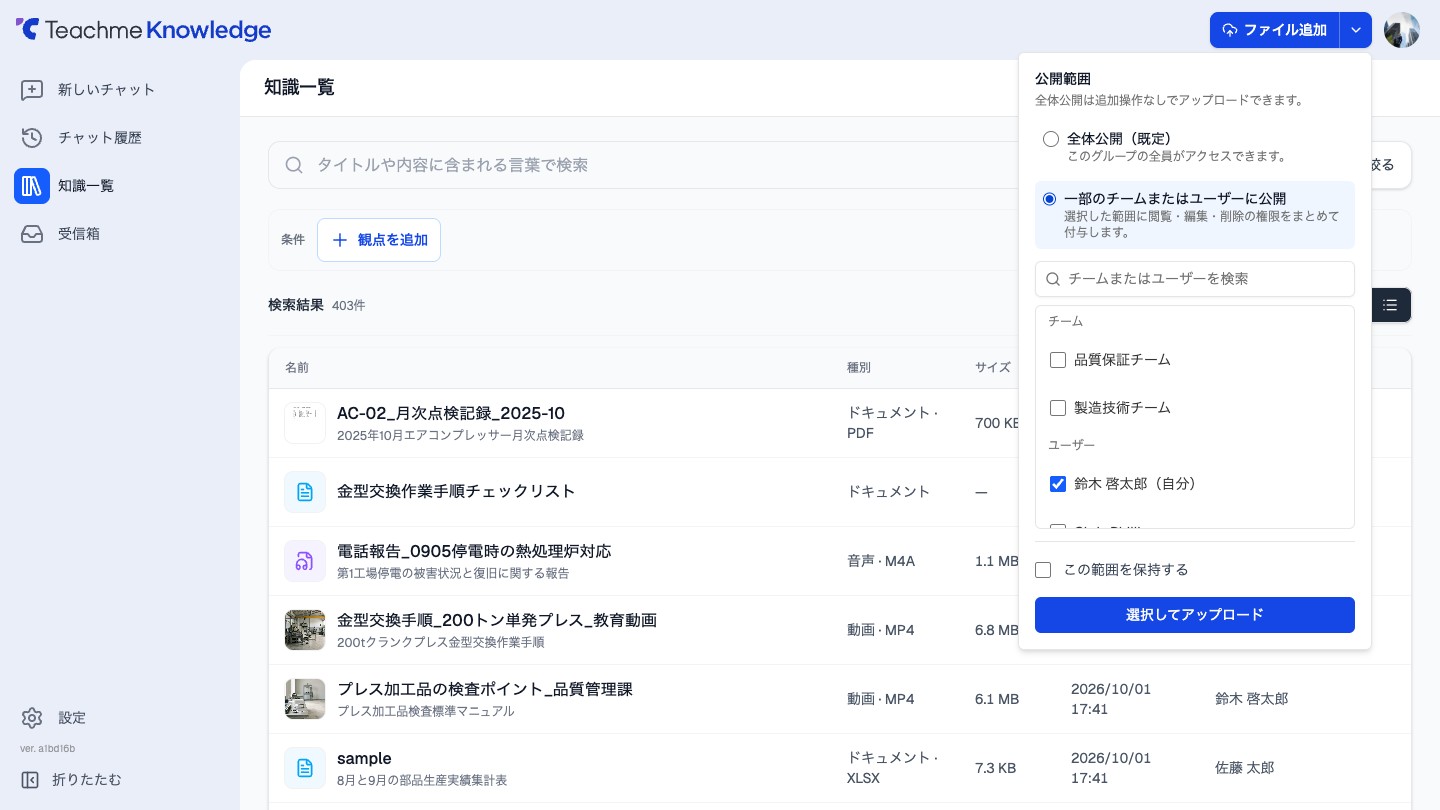Uncheck 鈴木 啓太郎（自分） checkbox
Screen dimensions: 1440x810
pyautogui.click(x=1058, y=484)
